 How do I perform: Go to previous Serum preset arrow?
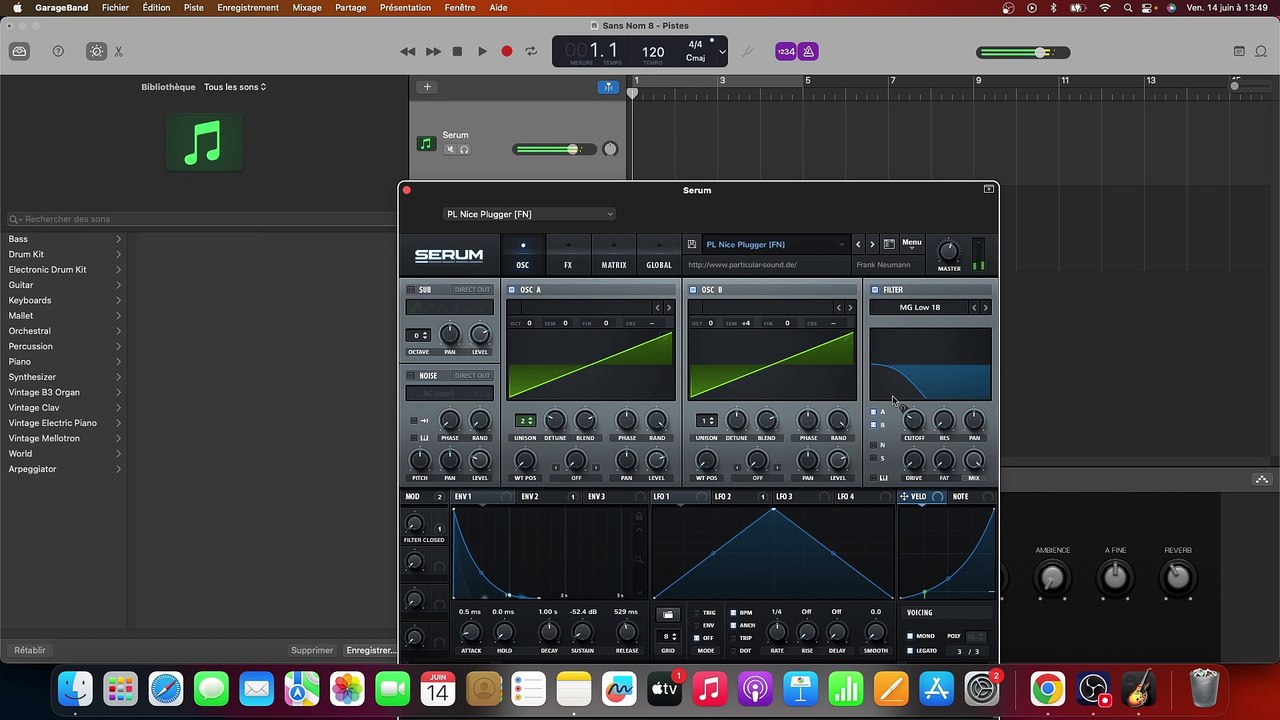(858, 244)
